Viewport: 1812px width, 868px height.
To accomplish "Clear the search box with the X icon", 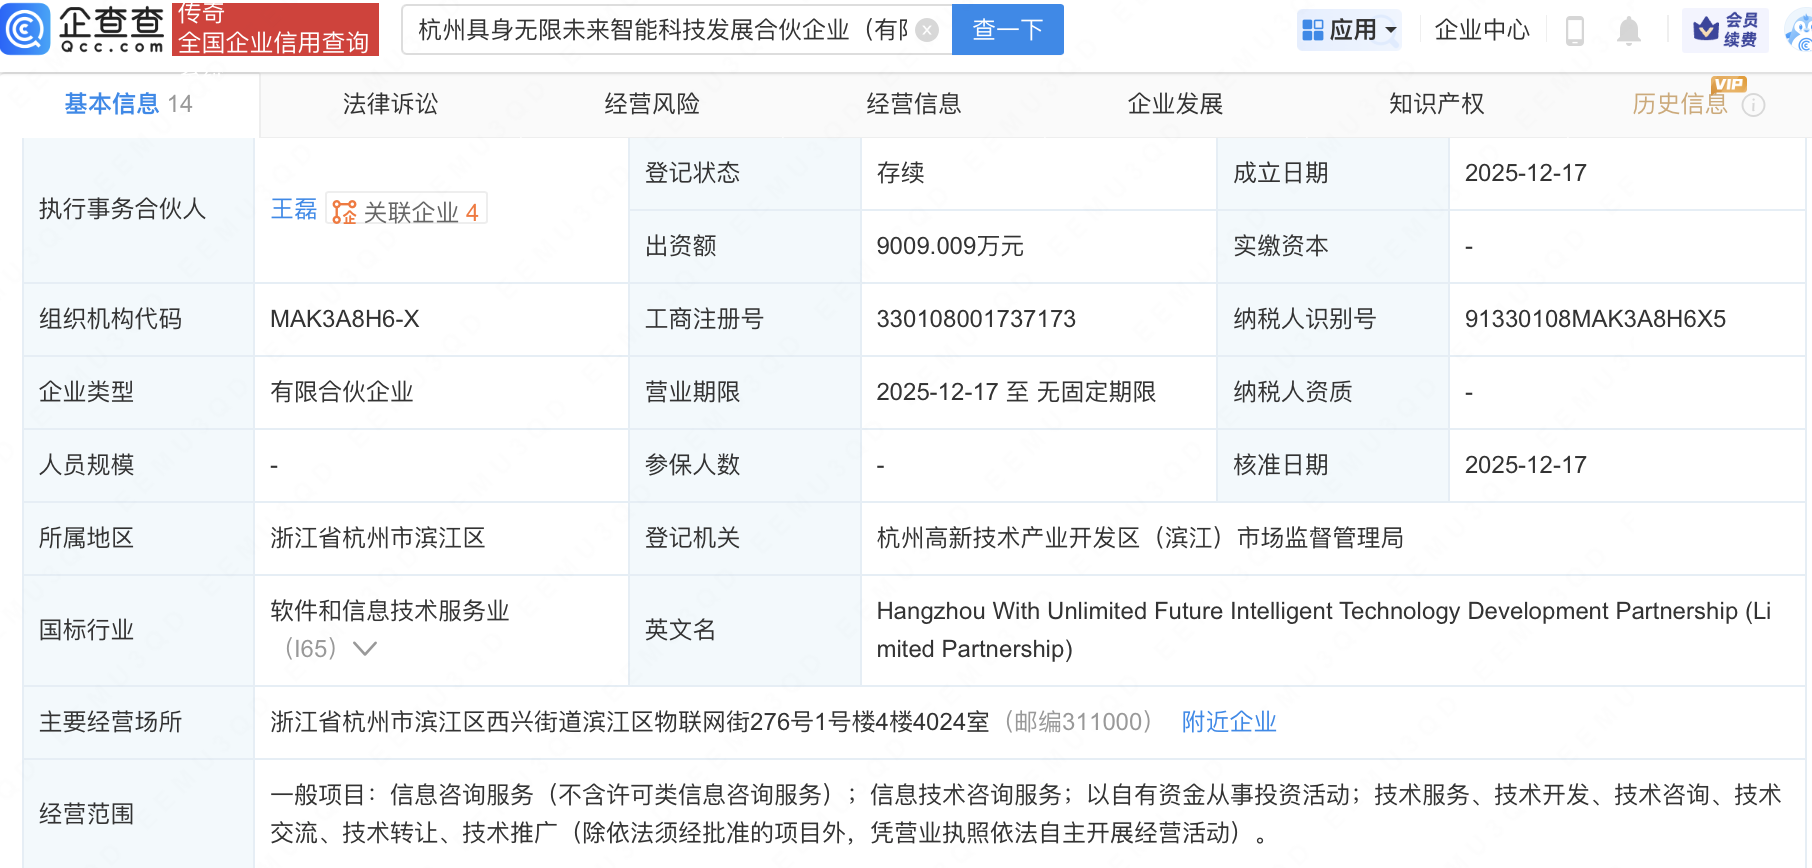I will coord(927,30).
